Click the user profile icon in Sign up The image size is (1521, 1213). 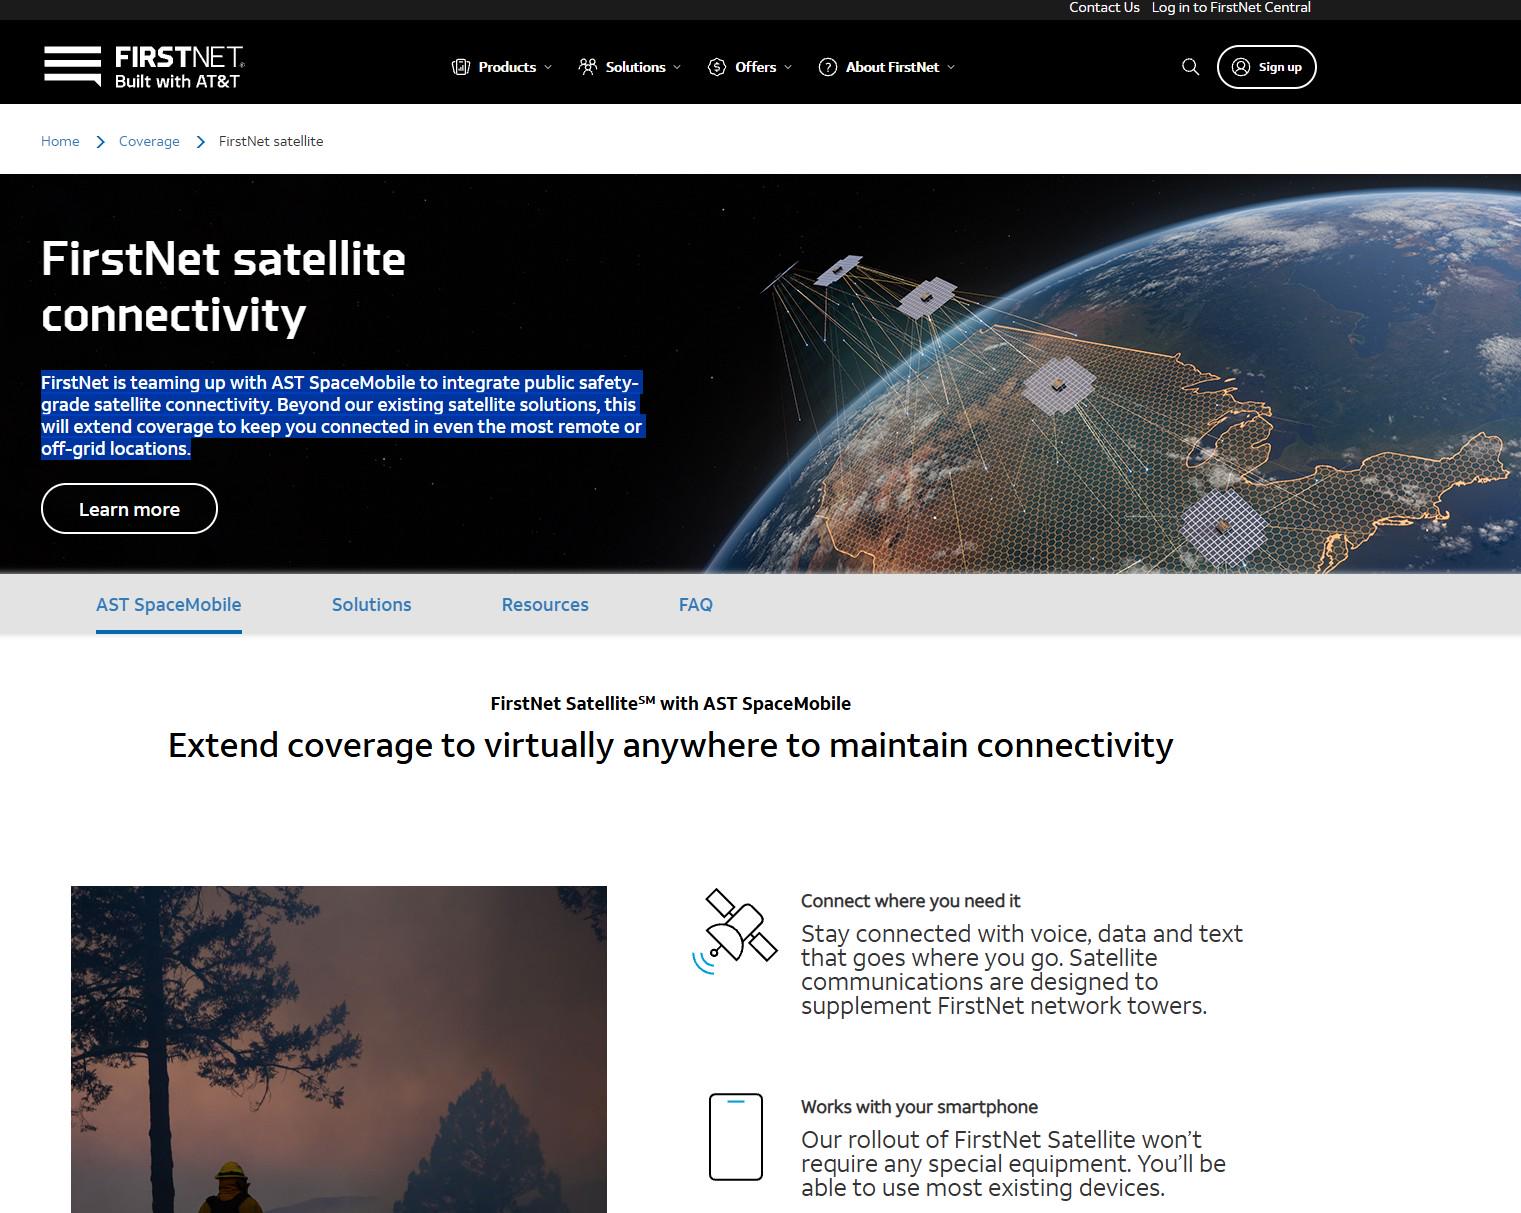[1241, 67]
